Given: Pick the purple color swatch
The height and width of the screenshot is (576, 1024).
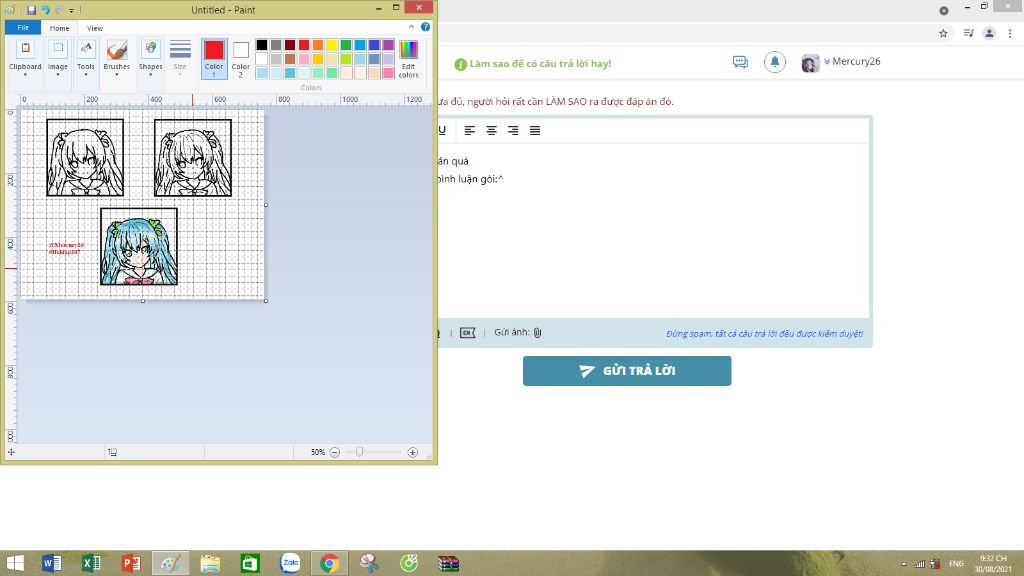Looking at the screenshot, I should pos(389,45).
